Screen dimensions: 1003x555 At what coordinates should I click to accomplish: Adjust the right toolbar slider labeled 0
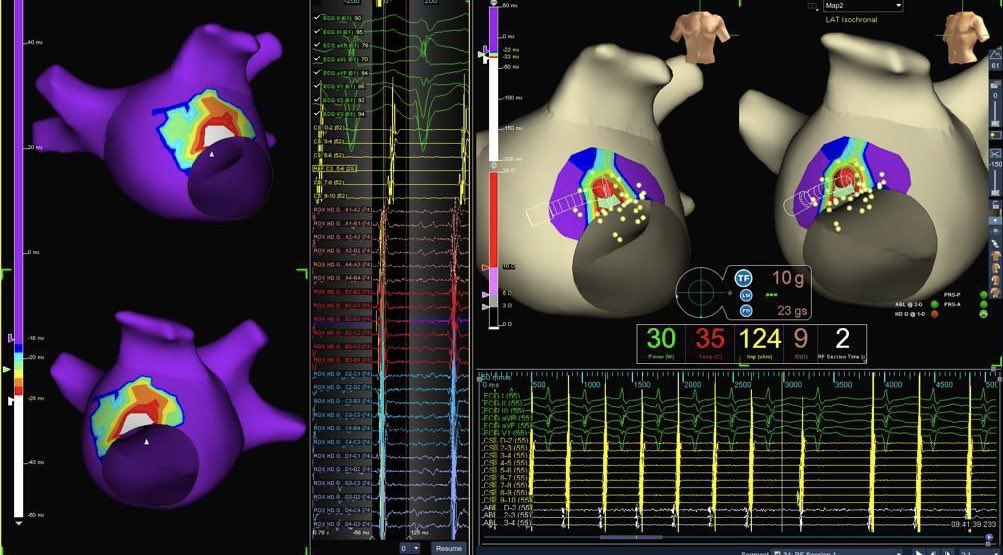click(x=995, y=112)
